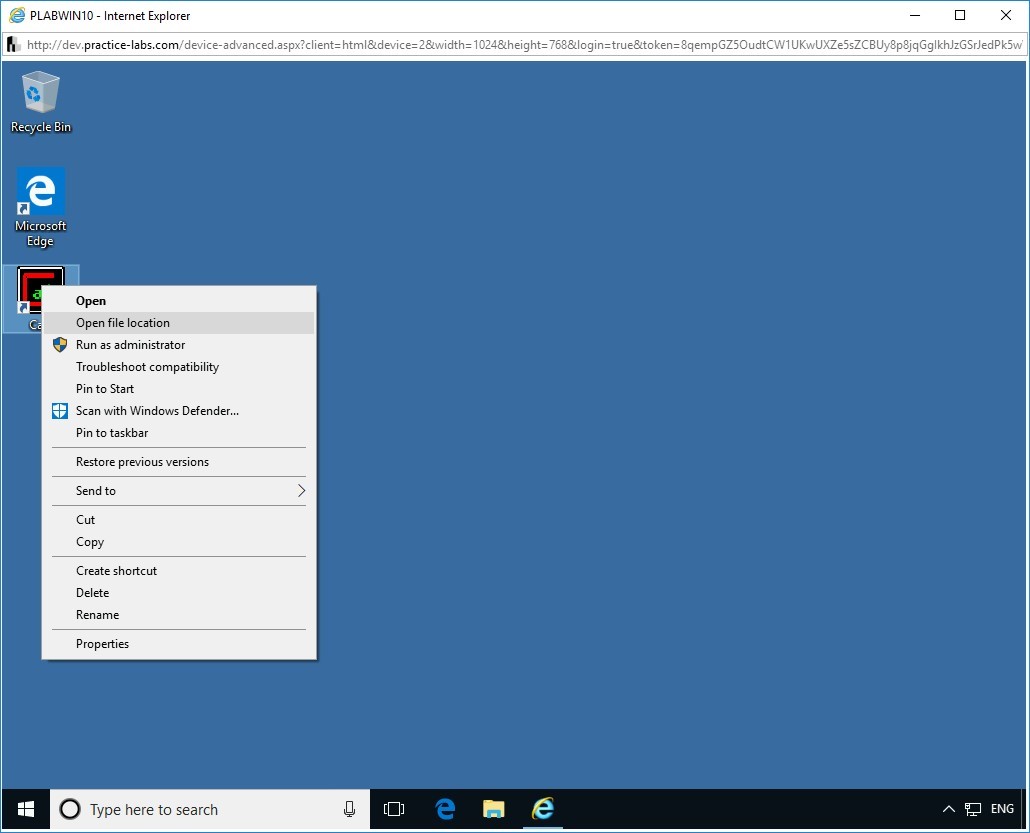This screenshot has width=1030, height=833.
Task: Open File Explorer from the taskbar
Action: (x=493, y=809)
